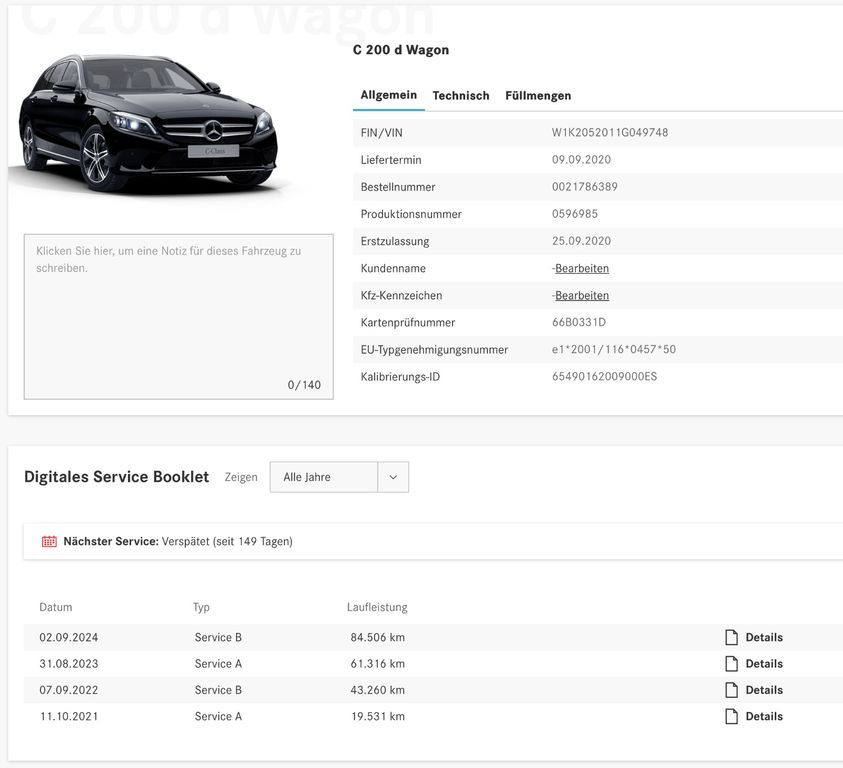
Task: View Details for Service A 19.531 km
Action: [763, 716]
